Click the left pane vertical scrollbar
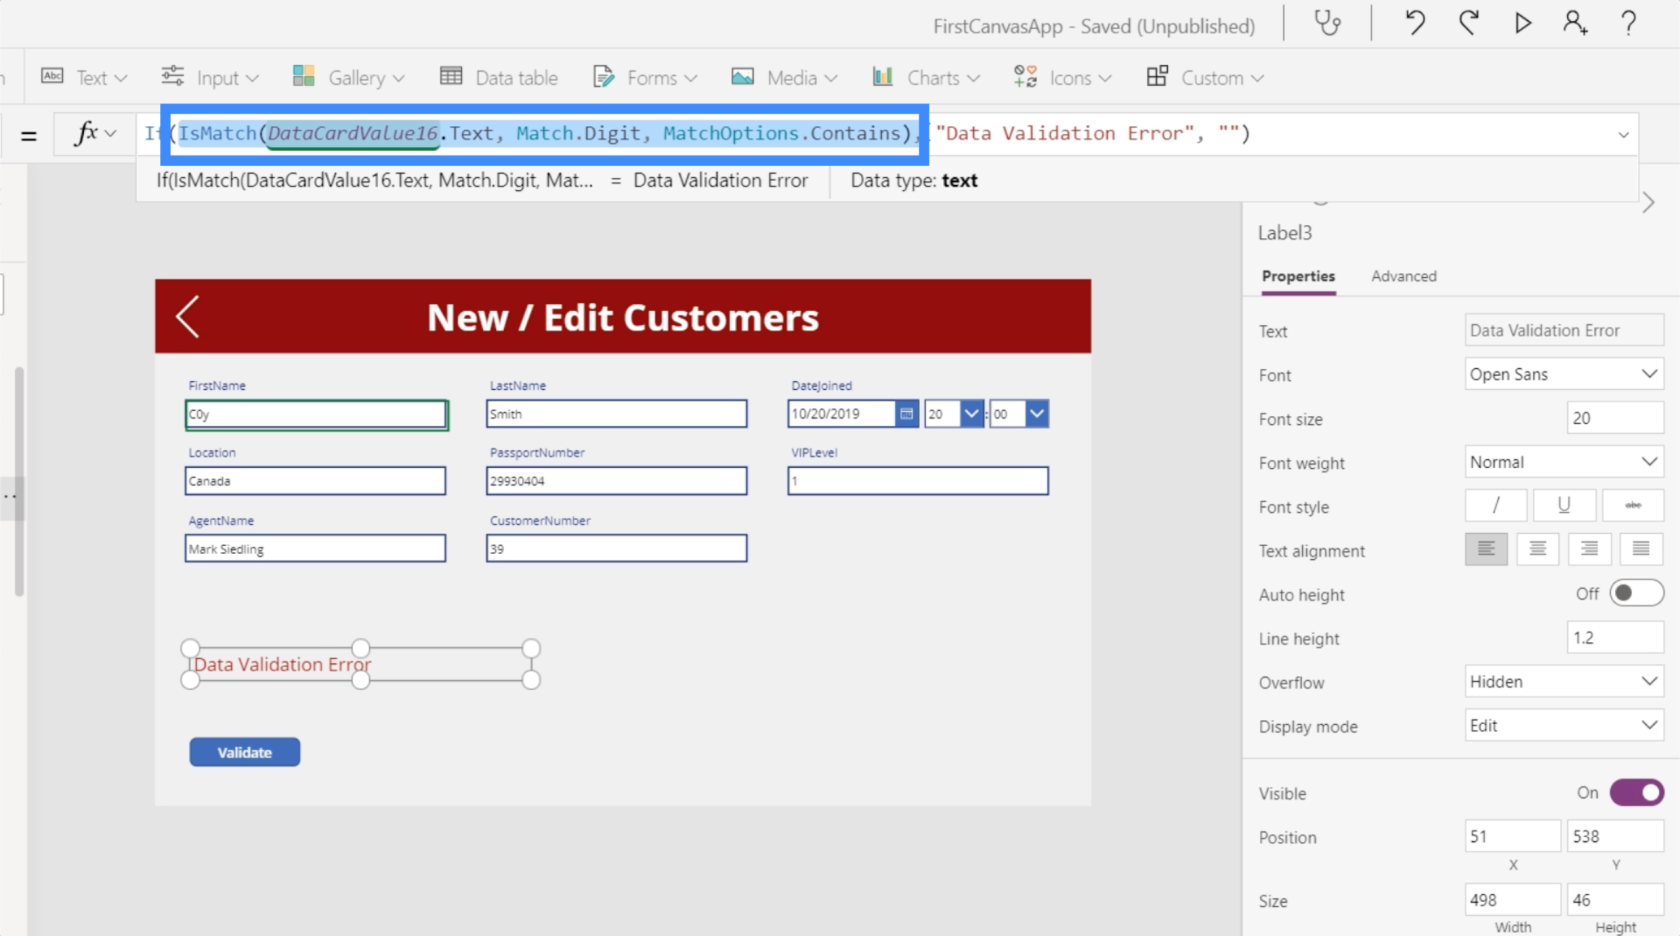 point(19,480)
